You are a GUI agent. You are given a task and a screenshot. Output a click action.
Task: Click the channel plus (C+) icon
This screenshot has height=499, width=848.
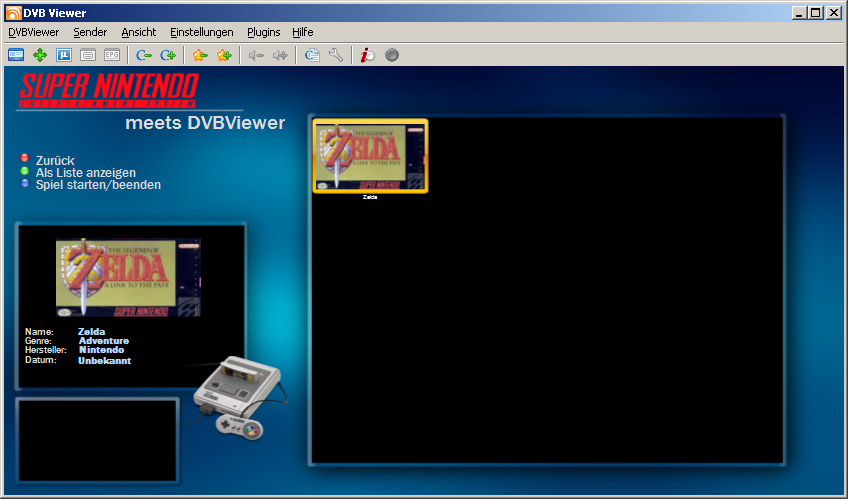tap(168, 55)
